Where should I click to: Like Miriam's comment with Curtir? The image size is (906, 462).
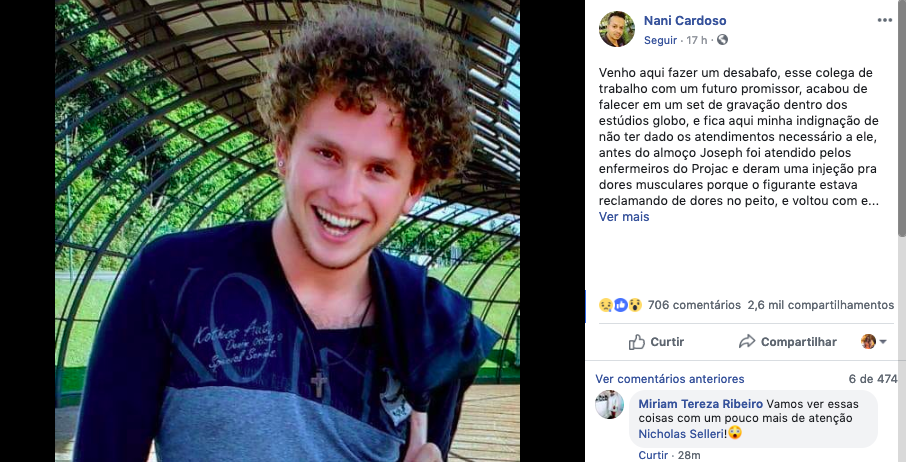point(653,455)
